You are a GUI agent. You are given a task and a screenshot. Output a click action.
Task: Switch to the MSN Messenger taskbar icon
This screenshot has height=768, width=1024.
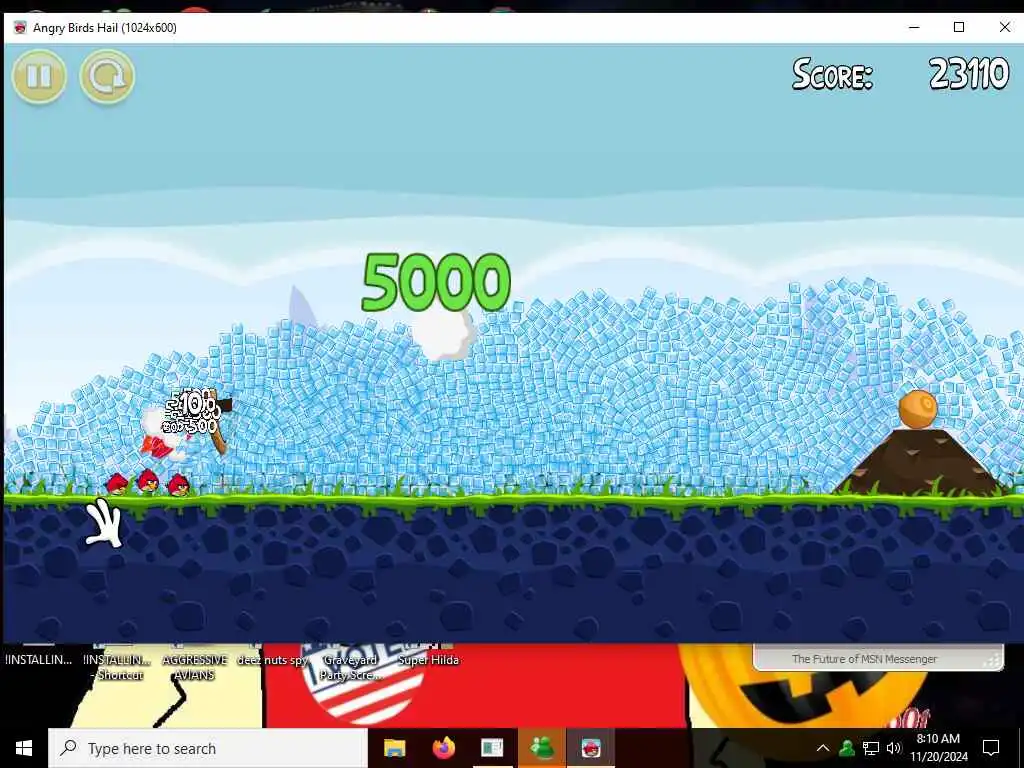(x=542, y=748)
